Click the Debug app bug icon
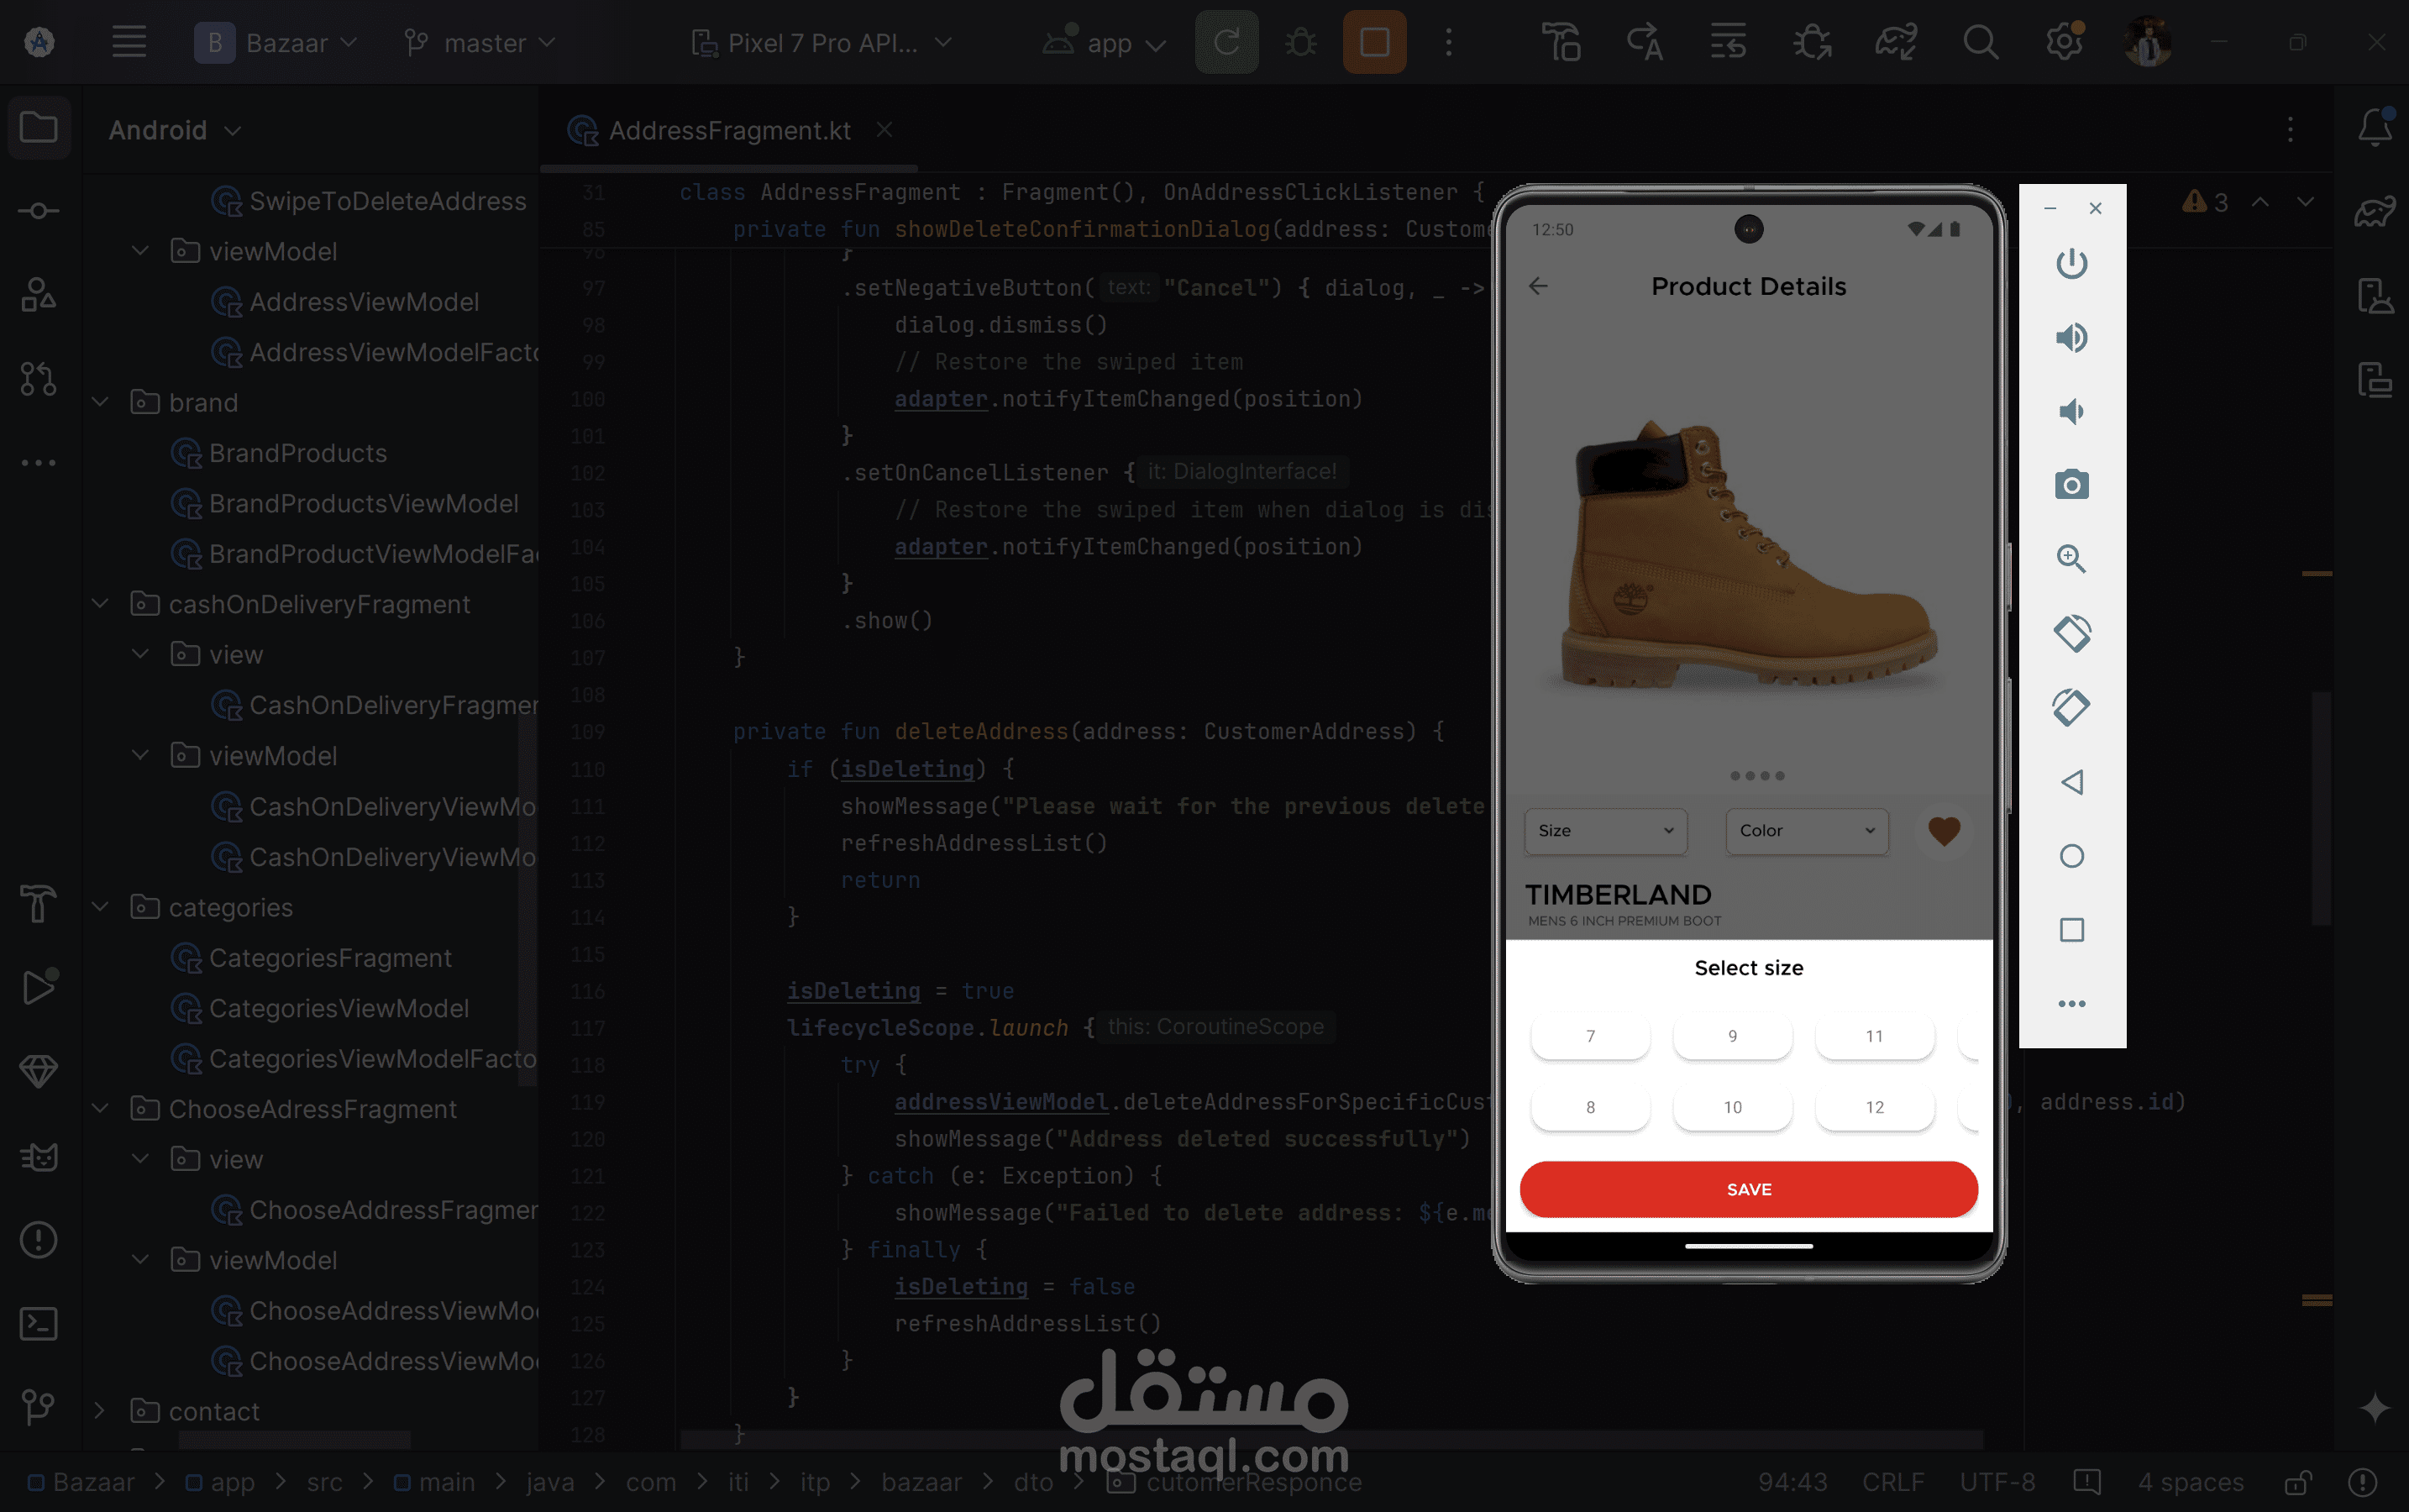 pos(1301,42)
